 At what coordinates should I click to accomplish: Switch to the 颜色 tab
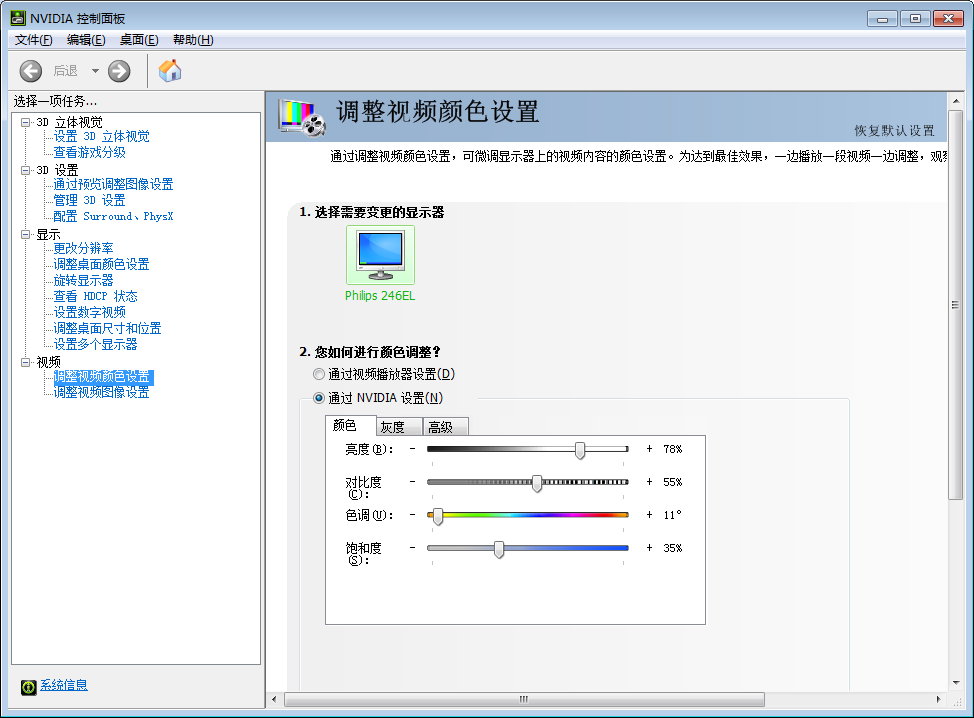351,425
